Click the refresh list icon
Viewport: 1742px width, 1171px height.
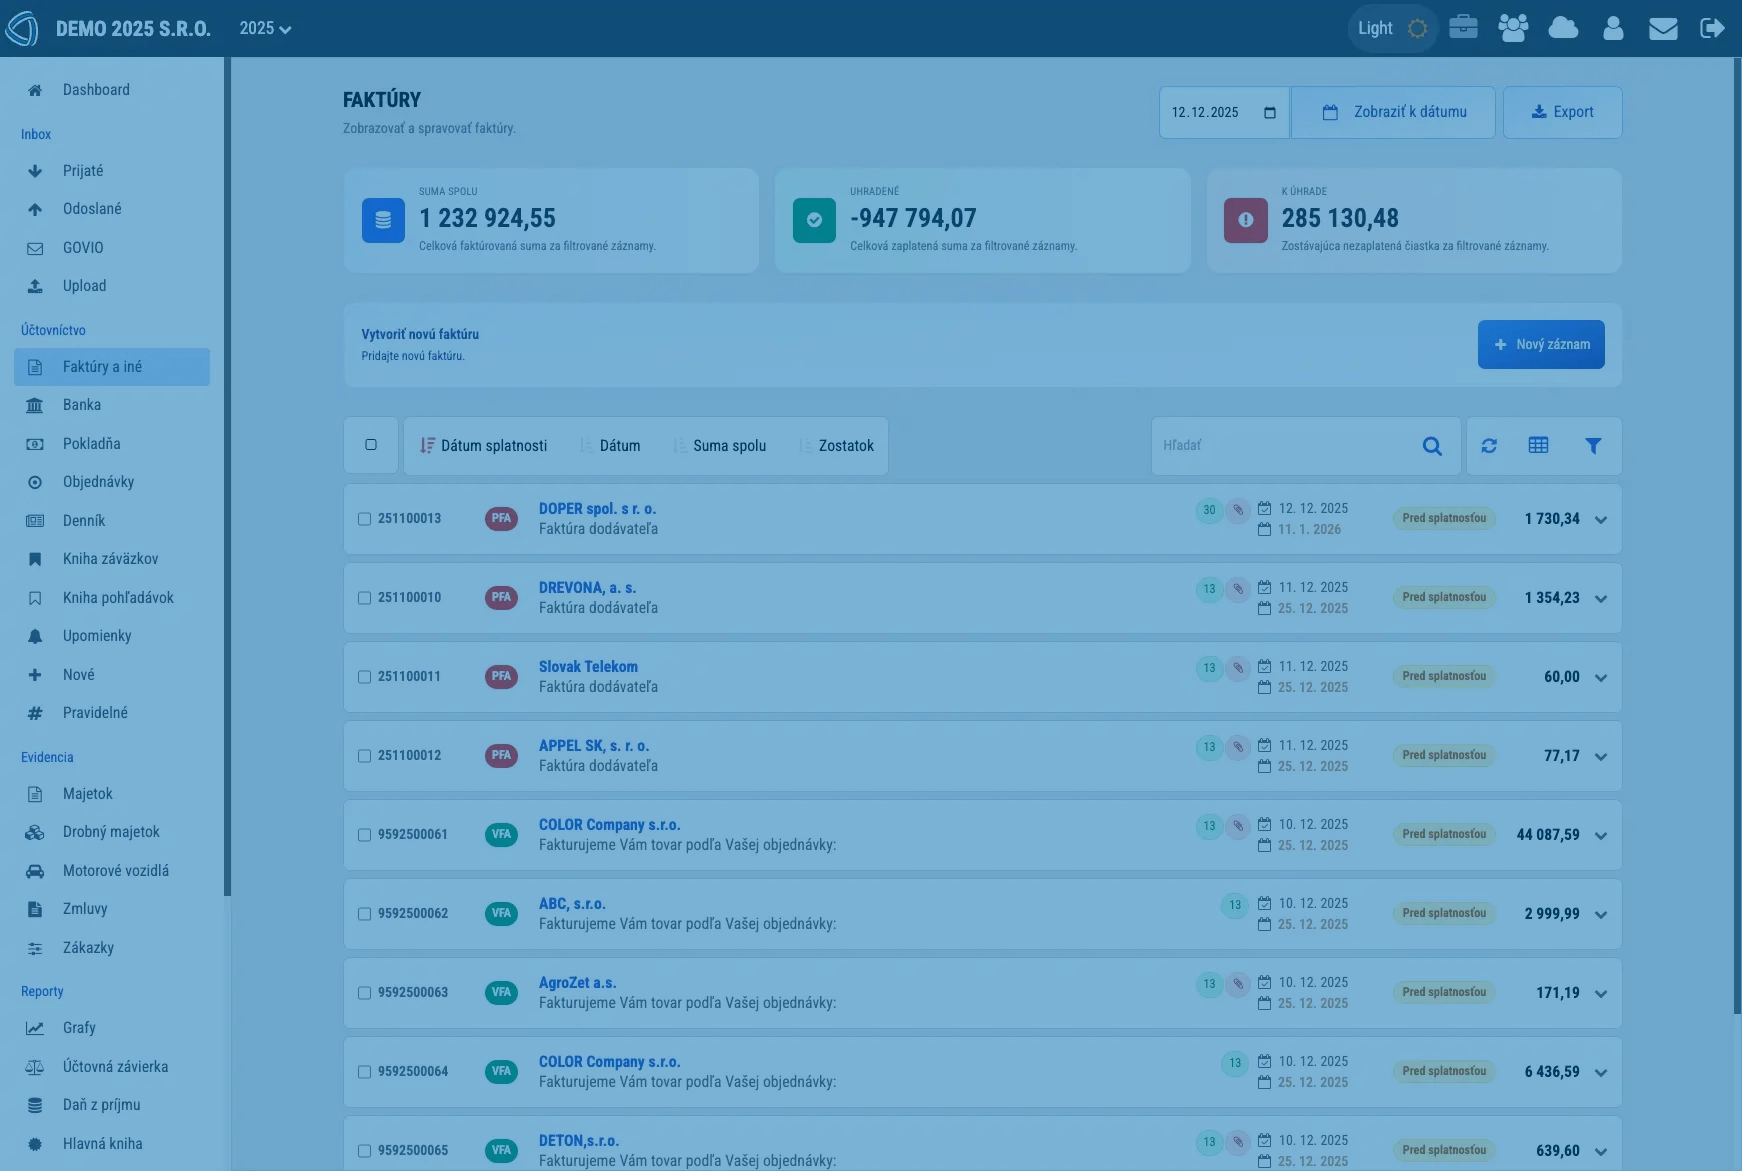click(1489, 446)
